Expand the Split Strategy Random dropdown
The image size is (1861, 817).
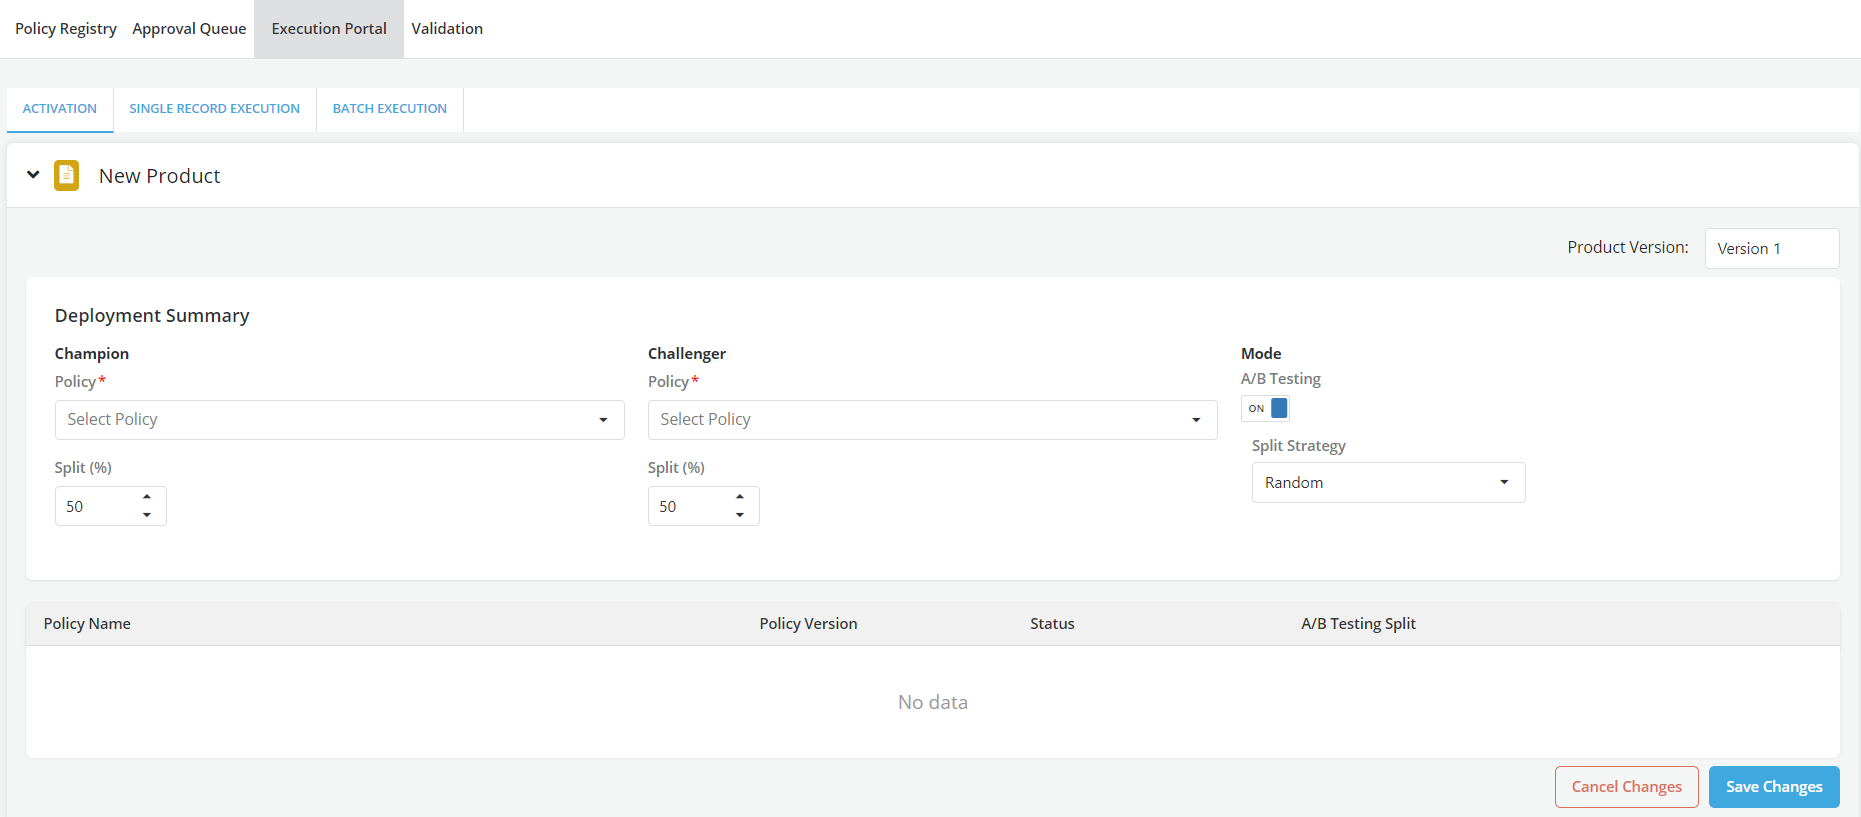click(x=1388, y=483)
